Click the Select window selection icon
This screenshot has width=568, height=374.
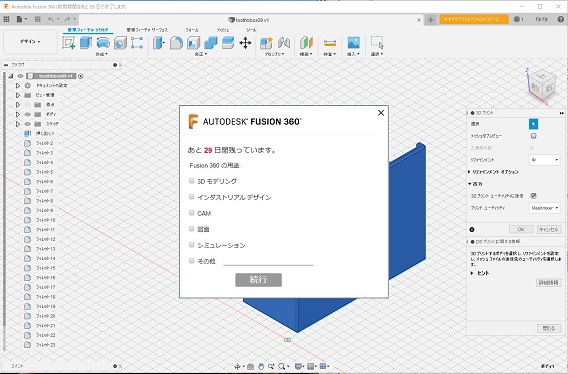coord(377,42)
